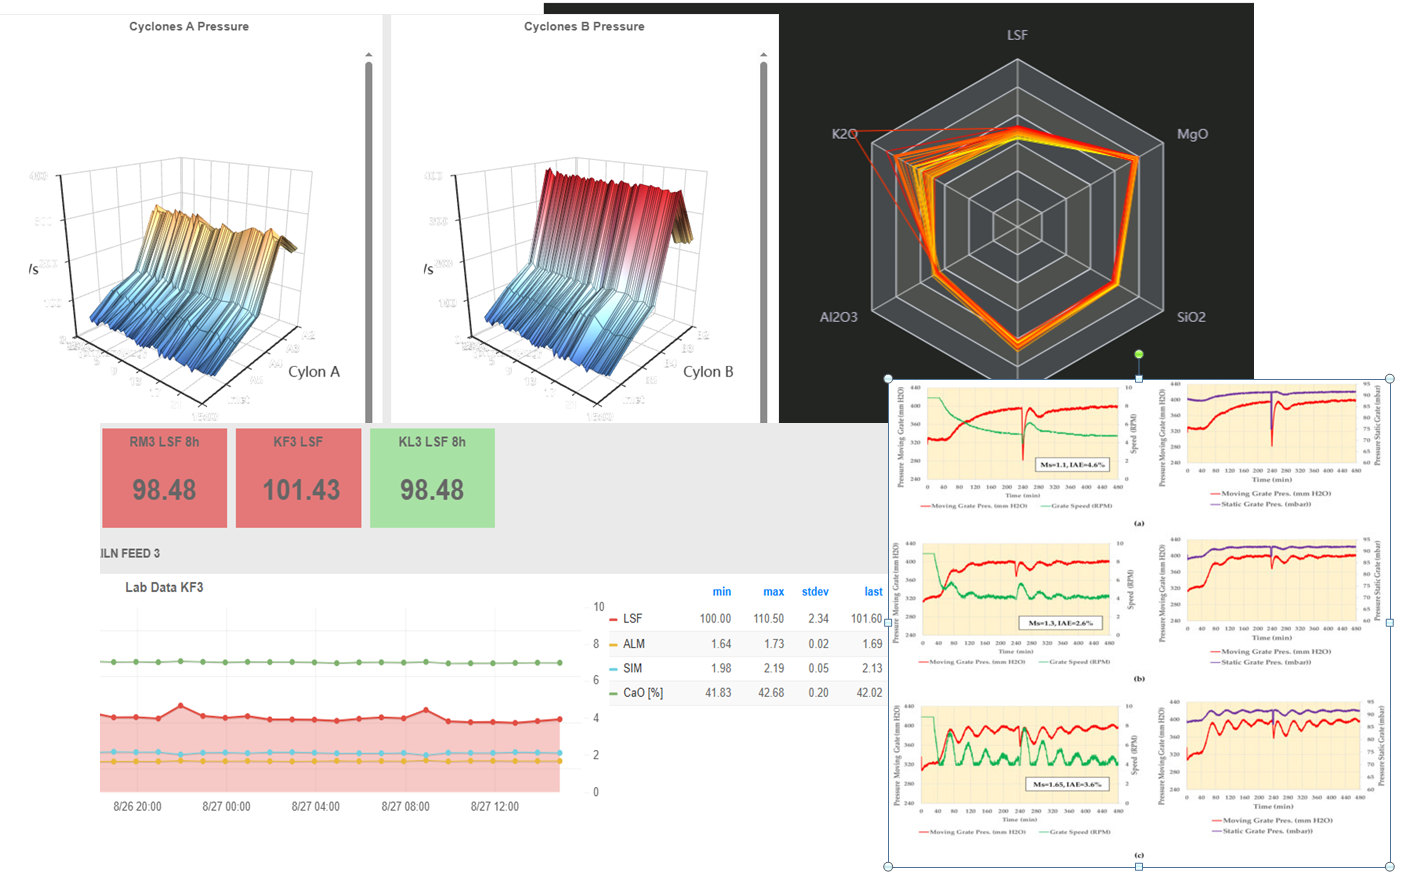
Task: Click the K2O axis label on radar chart
Action: [844, 134]
